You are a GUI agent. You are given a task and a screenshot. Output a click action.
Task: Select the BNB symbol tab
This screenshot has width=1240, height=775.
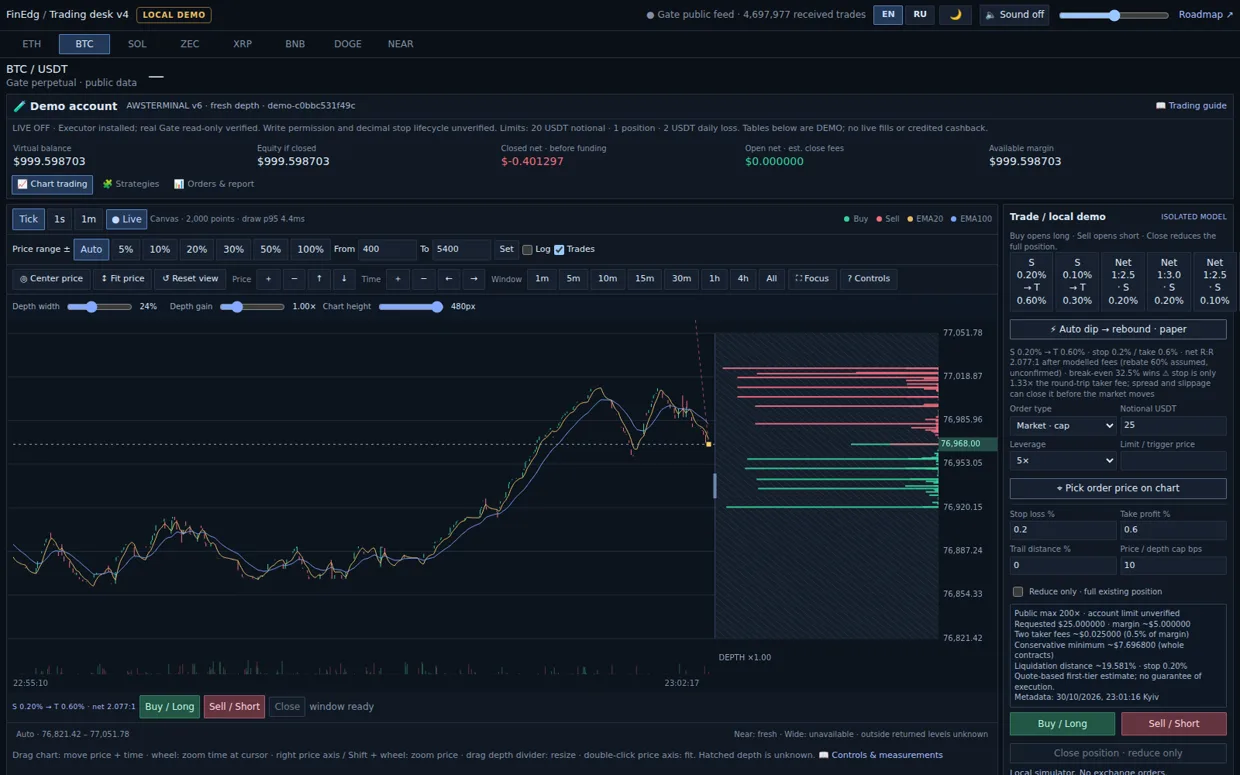pyautogui.click(x=295, y=44)
